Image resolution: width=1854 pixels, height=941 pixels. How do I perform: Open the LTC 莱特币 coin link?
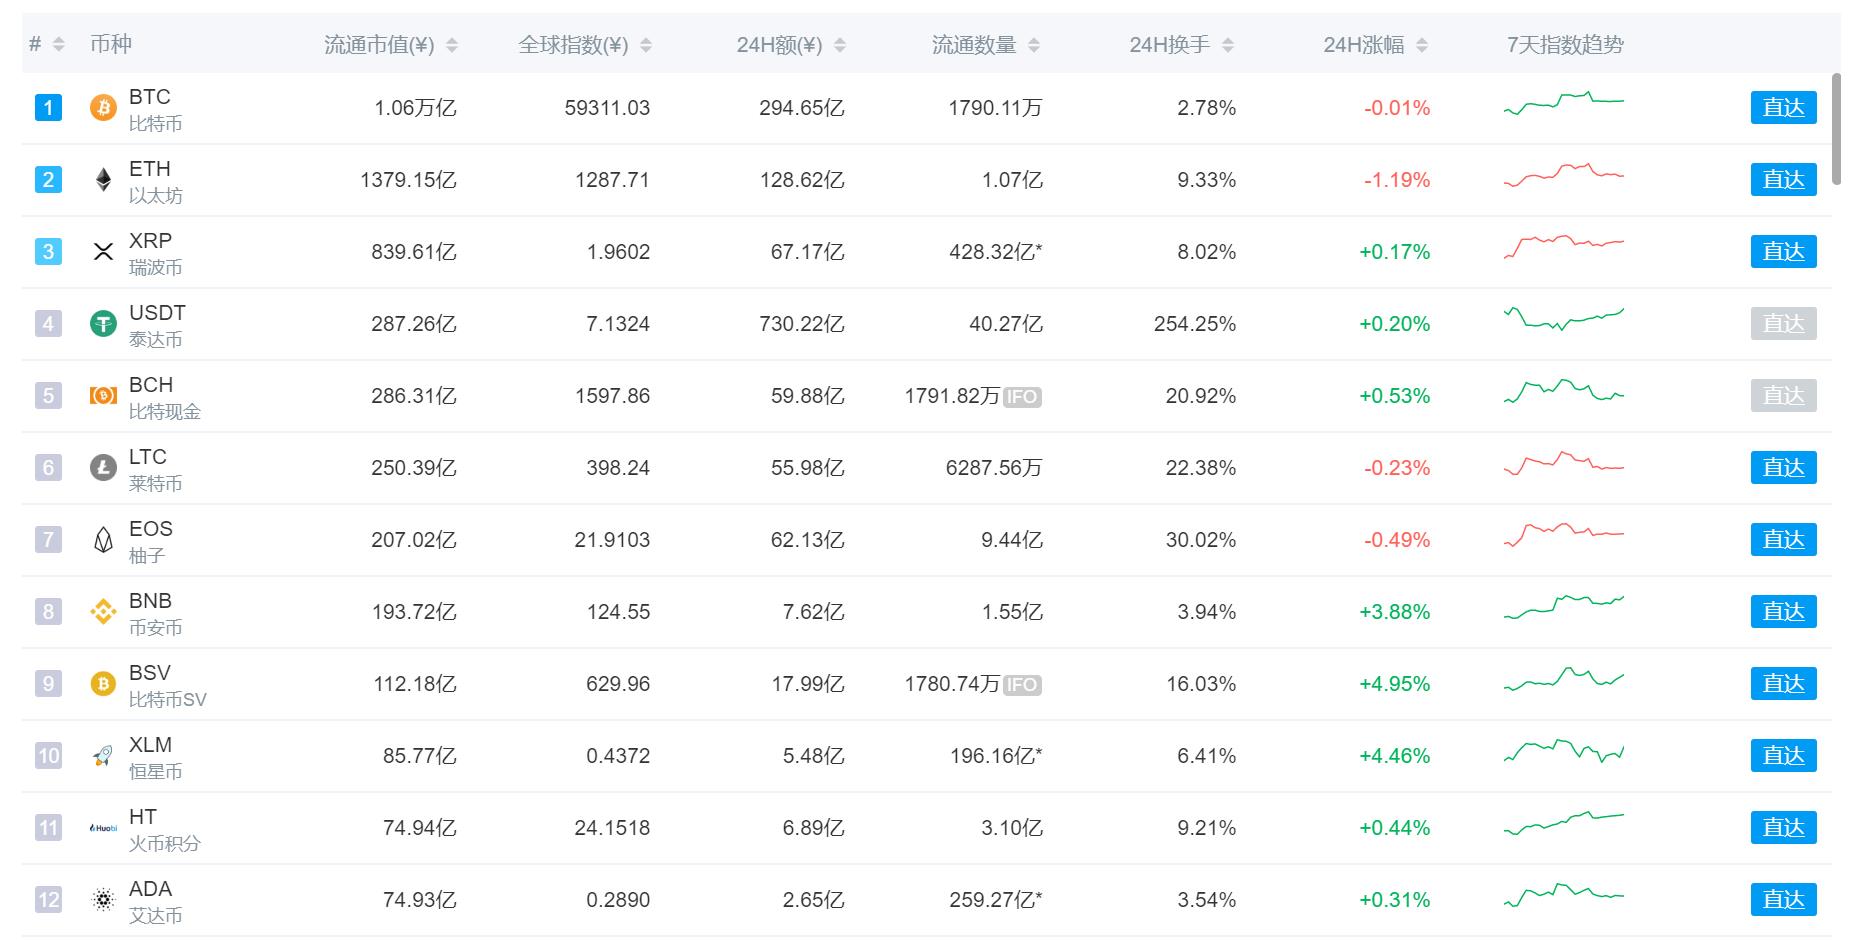155,469
